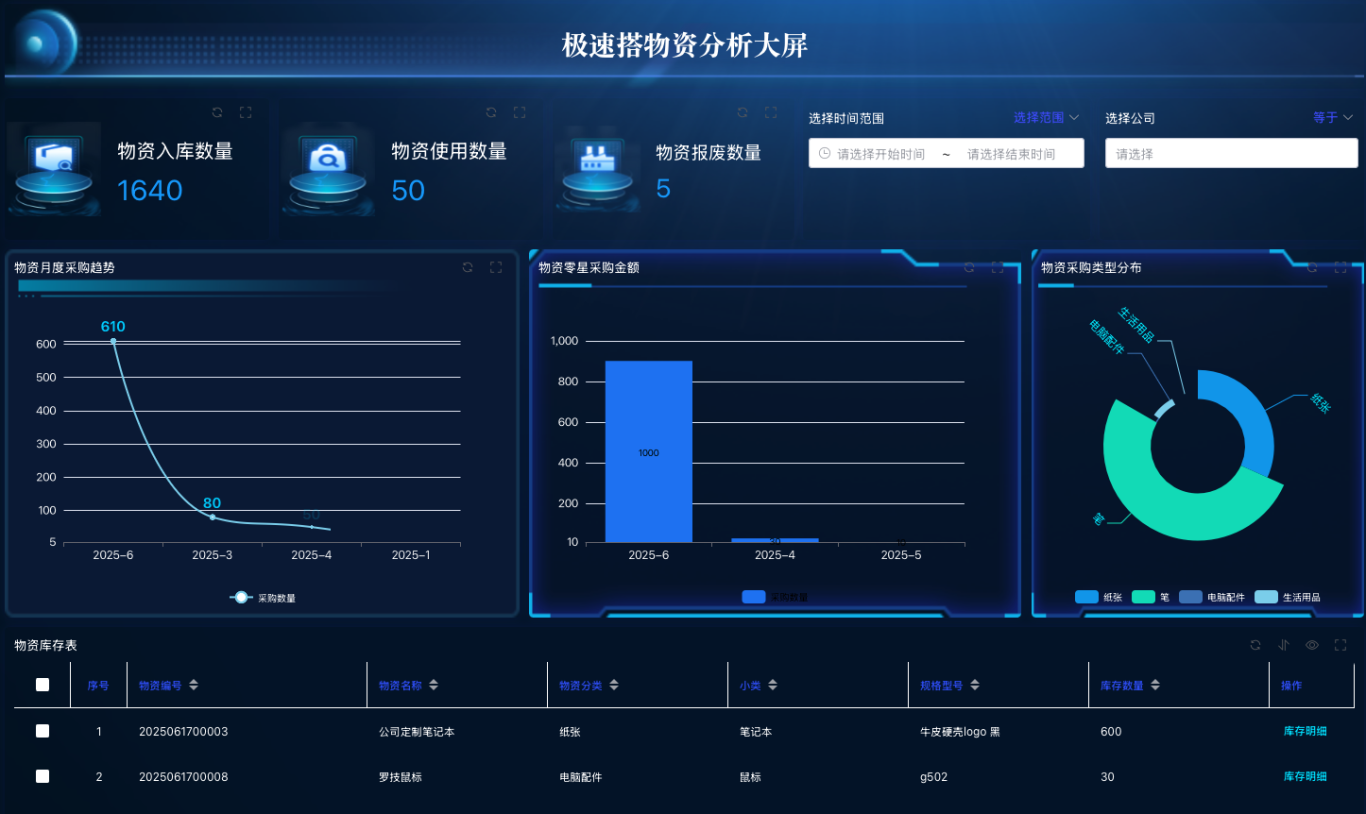
Task: Open fullscreen for the 物资零星采购金额 chart
Action: pyautogui.click(x=997, y=267)
